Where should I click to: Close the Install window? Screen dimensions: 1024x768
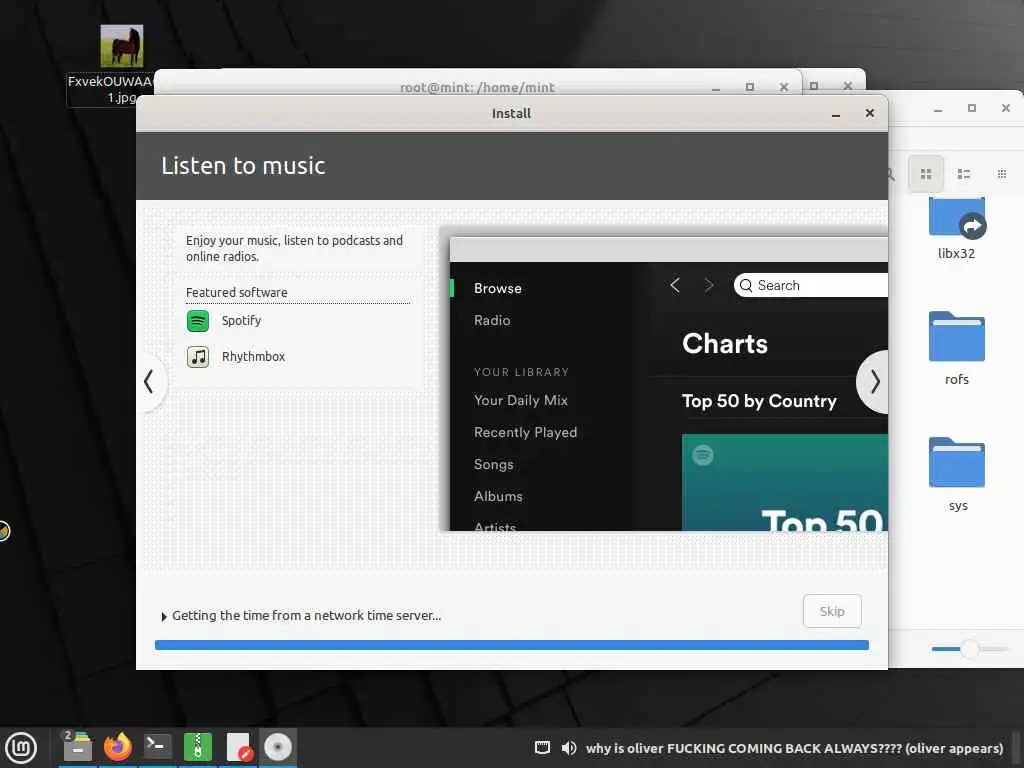click(x=869, y=113)
